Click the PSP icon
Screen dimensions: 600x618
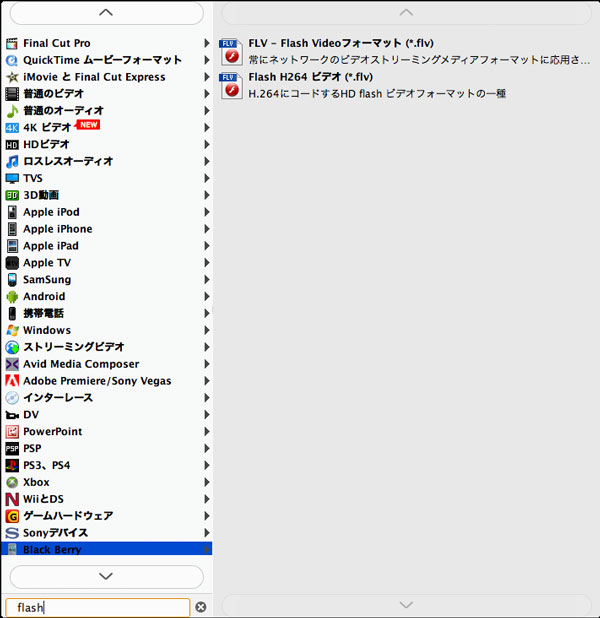click(12, 449)
